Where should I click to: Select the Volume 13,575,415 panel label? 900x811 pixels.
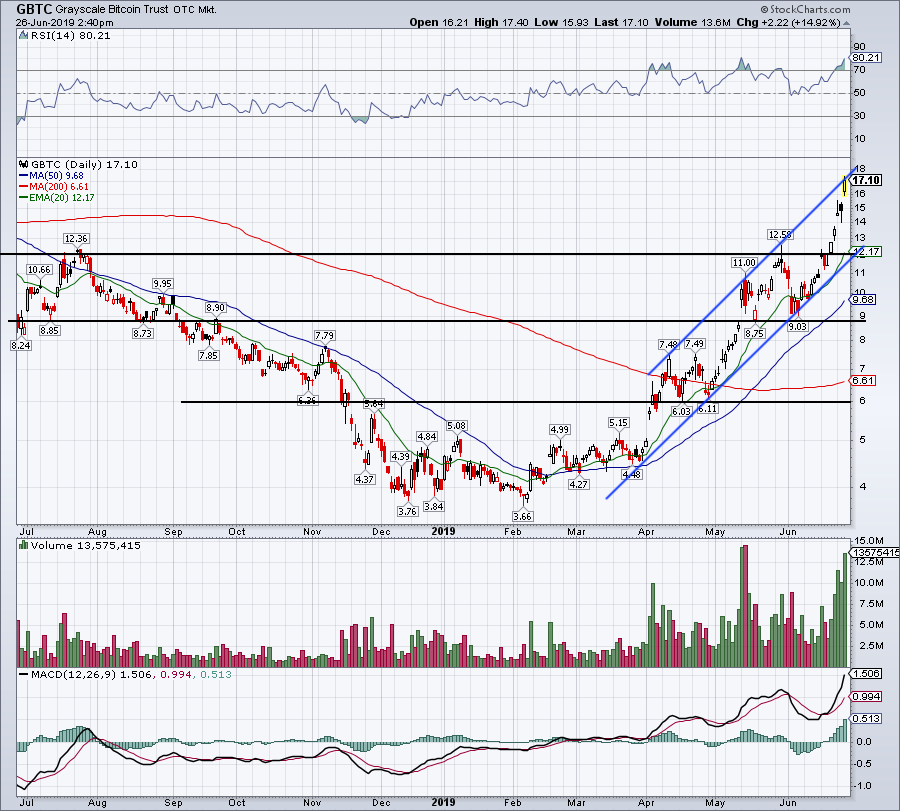point(86,545)
